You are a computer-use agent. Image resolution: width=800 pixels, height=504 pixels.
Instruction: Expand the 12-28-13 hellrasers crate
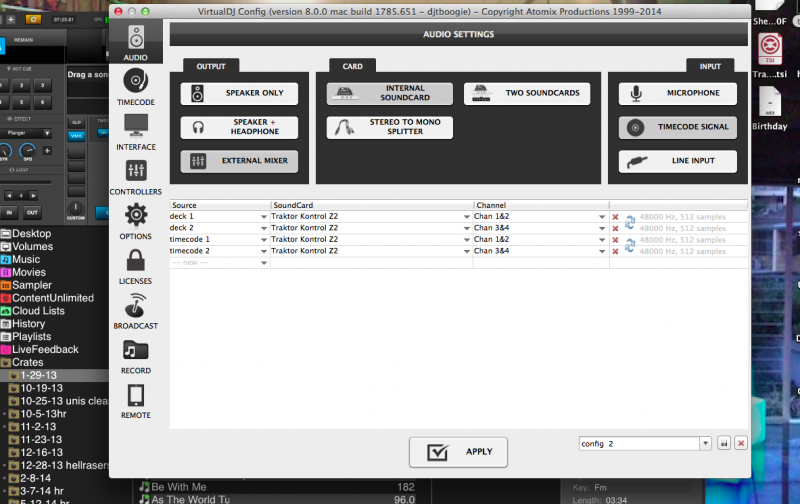click(4, 465)
